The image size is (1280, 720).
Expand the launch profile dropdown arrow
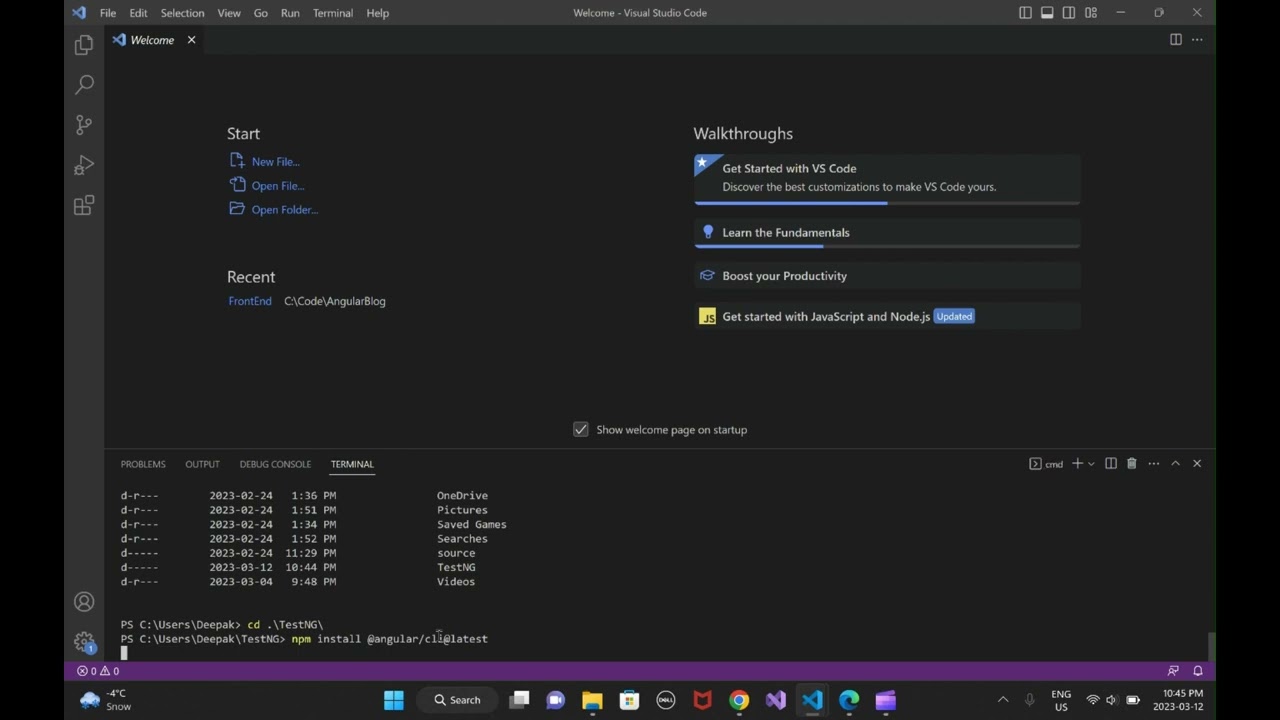pos(1091,464)
